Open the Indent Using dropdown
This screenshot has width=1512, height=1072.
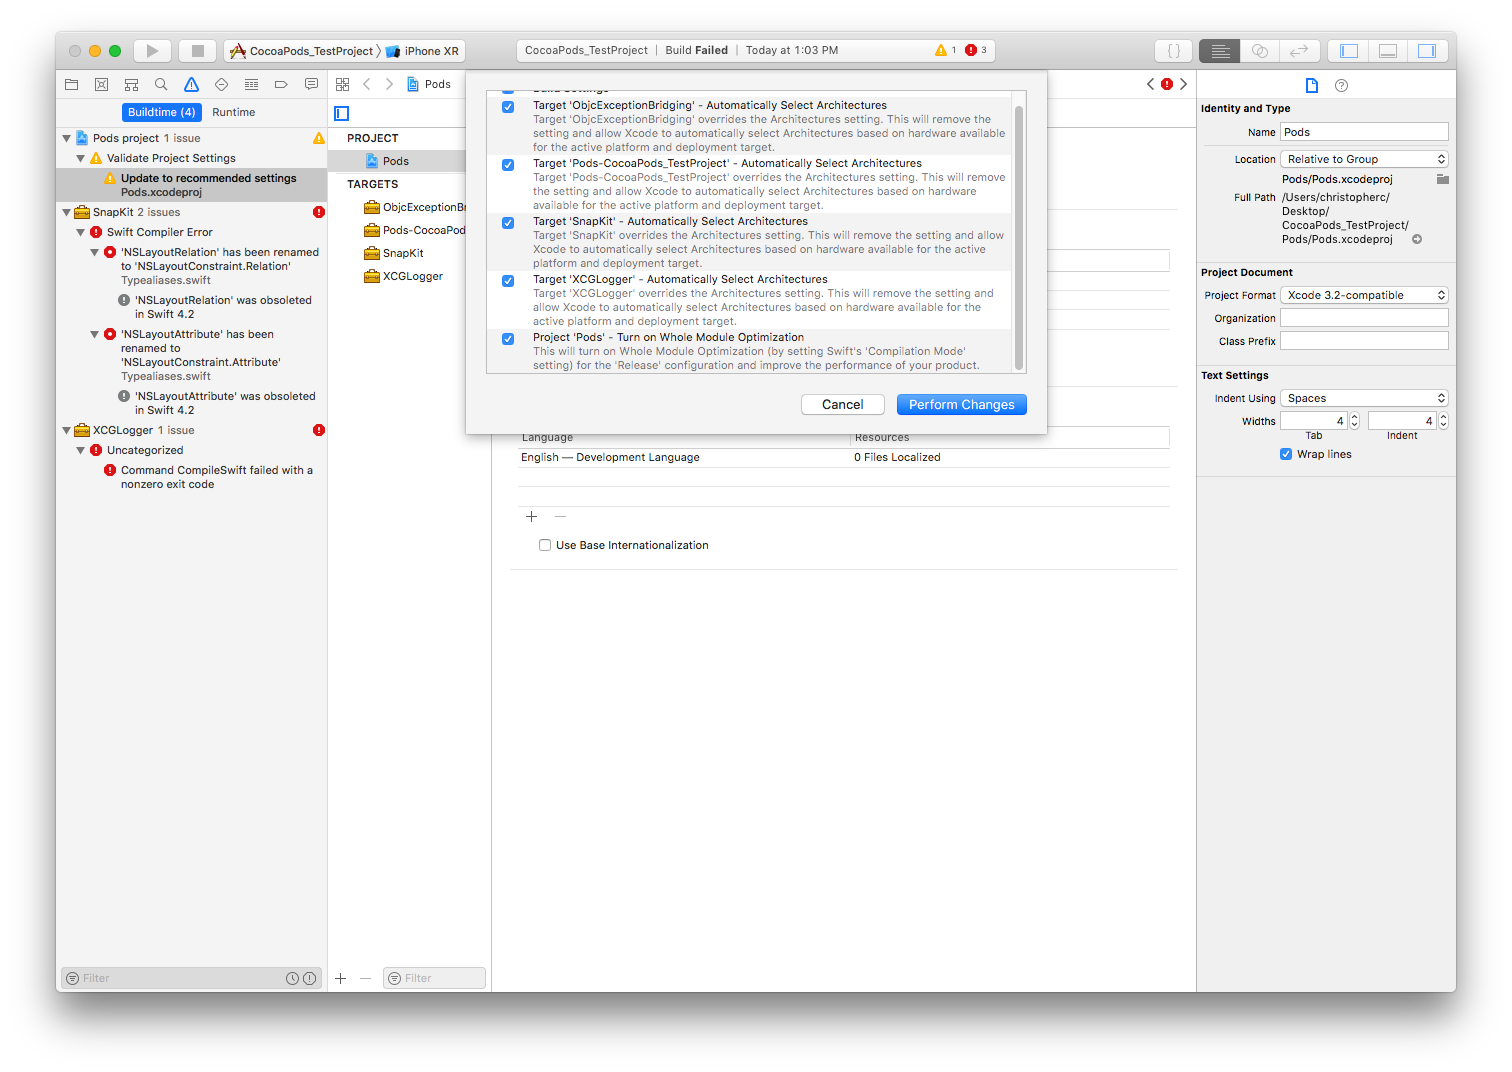pos(1364,398)
